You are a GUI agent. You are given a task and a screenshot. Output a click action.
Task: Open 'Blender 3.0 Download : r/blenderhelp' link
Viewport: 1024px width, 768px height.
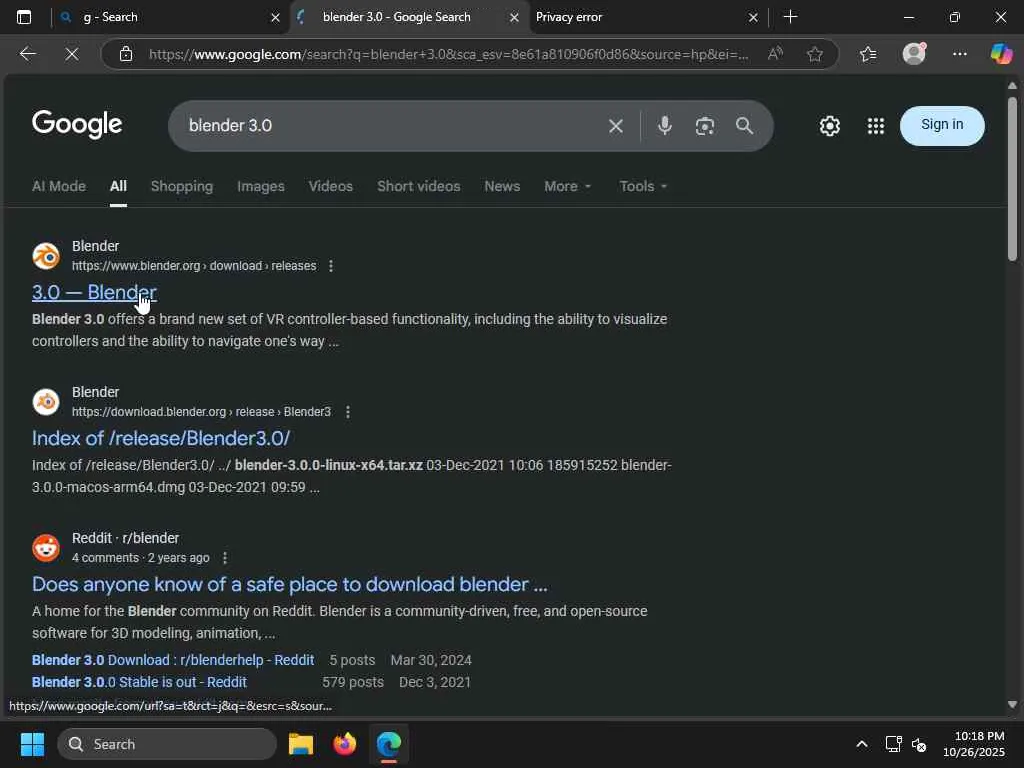coord(173,660)
